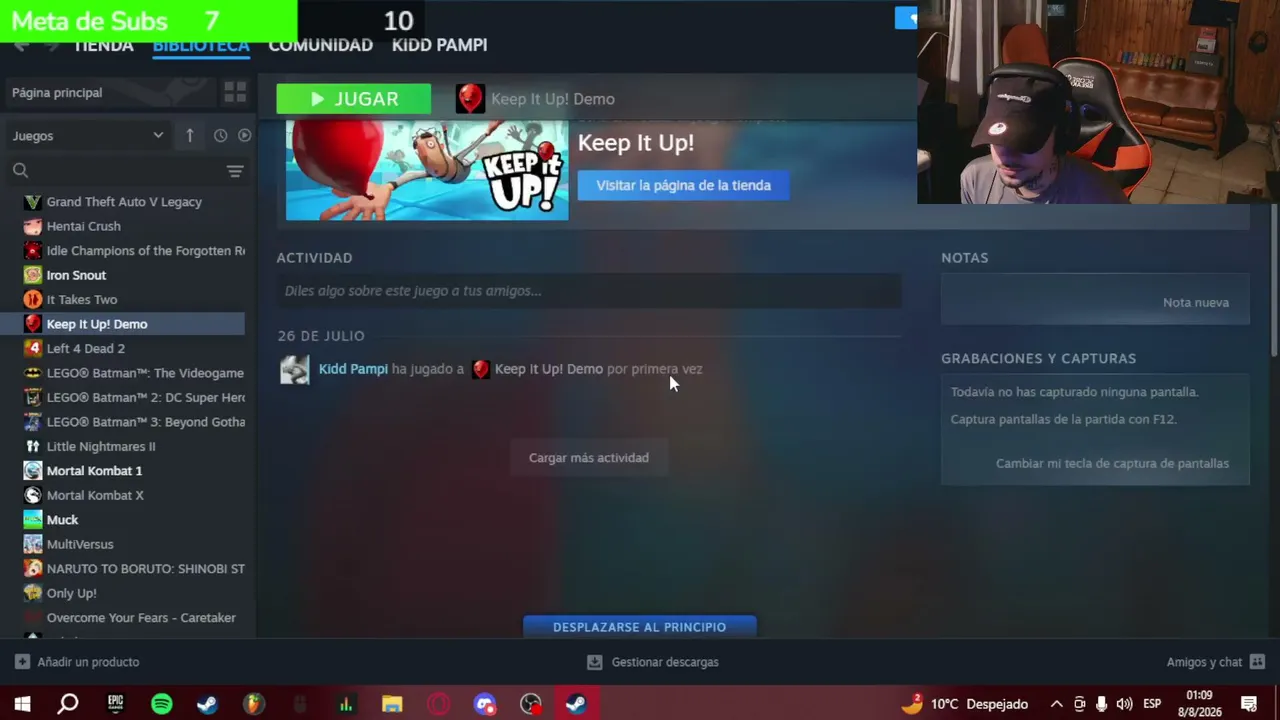Open Amigos y chat
This screenshot has height=720, width=1280.
pyautogui.click(x=1216, y=662)
